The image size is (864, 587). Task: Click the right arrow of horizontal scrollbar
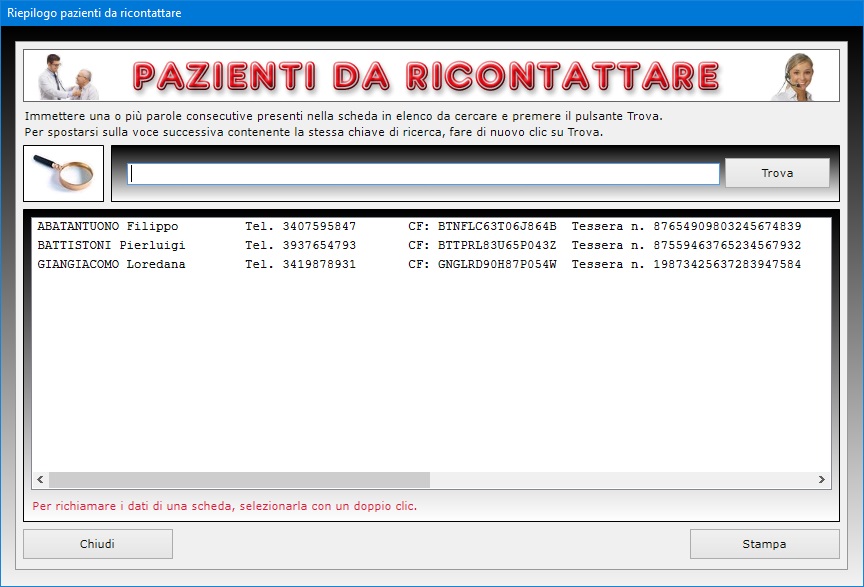click(822, 480)
